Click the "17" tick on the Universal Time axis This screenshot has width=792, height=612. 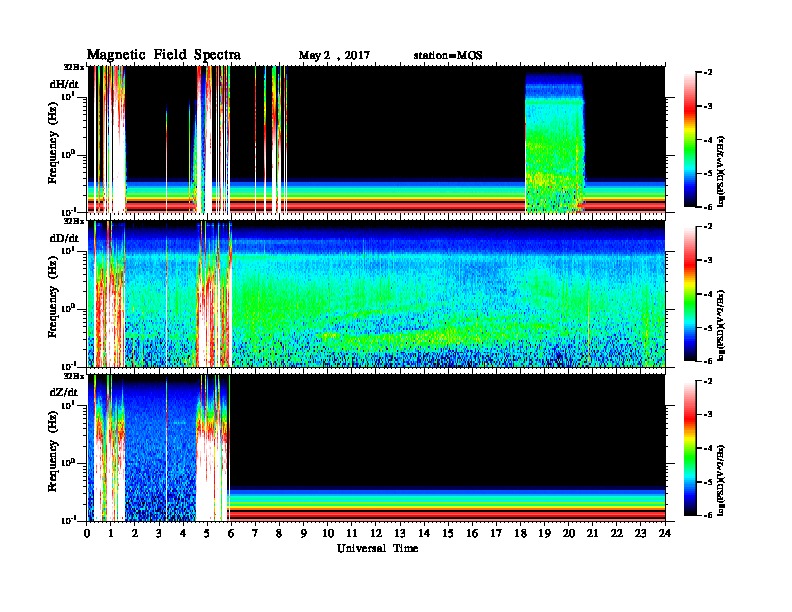click(x=497, y=534)
